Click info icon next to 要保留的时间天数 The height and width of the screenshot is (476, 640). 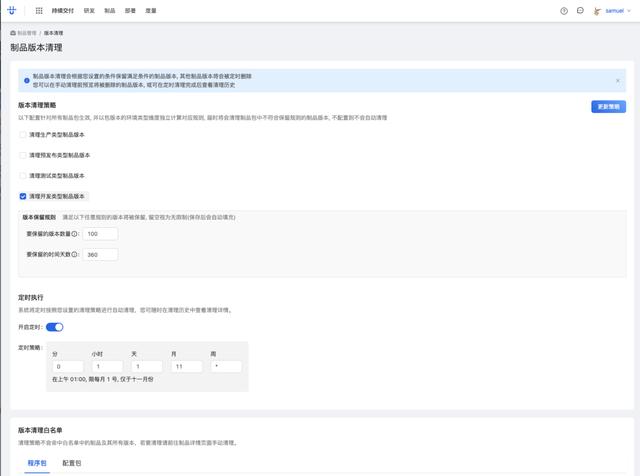74,254
